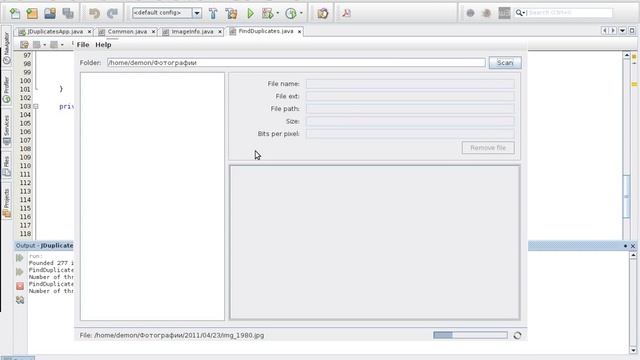Close the Common.java tab
640x360 pixels.
tap(153, 31)
